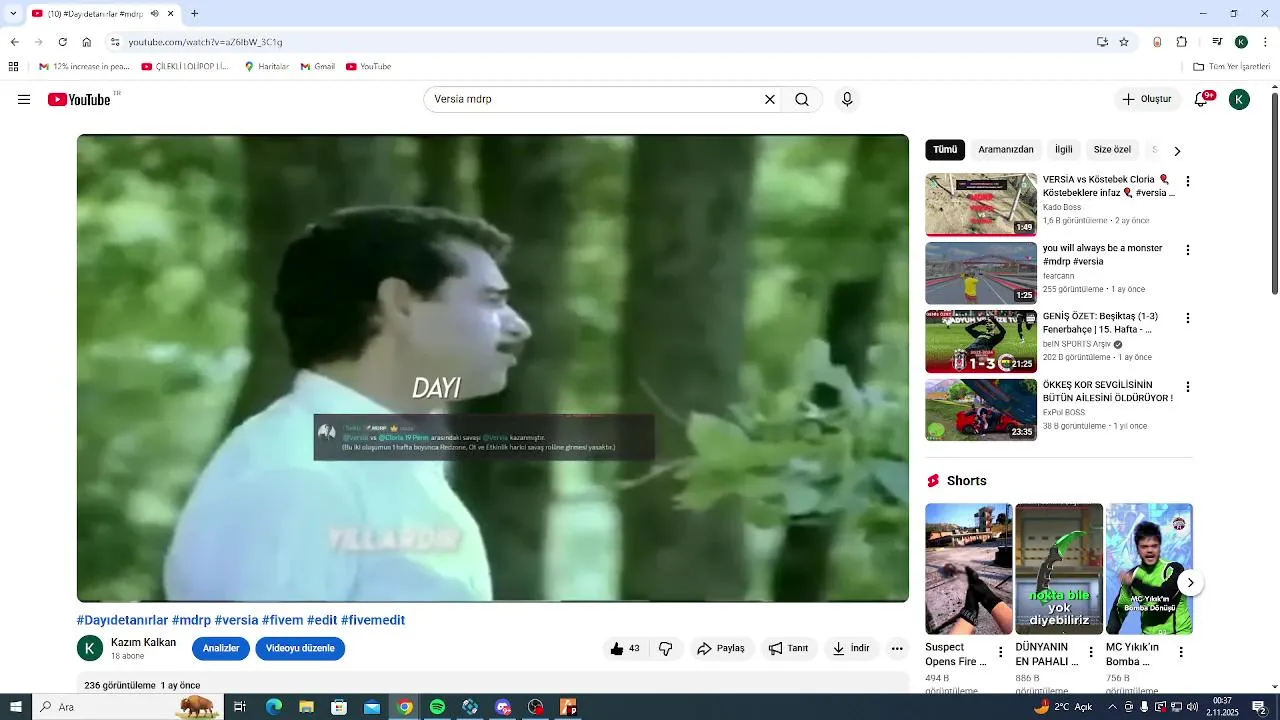Open Microsoft Edge from taskbar
Screen dimensions: 1280x720
[x=273, y=707]
